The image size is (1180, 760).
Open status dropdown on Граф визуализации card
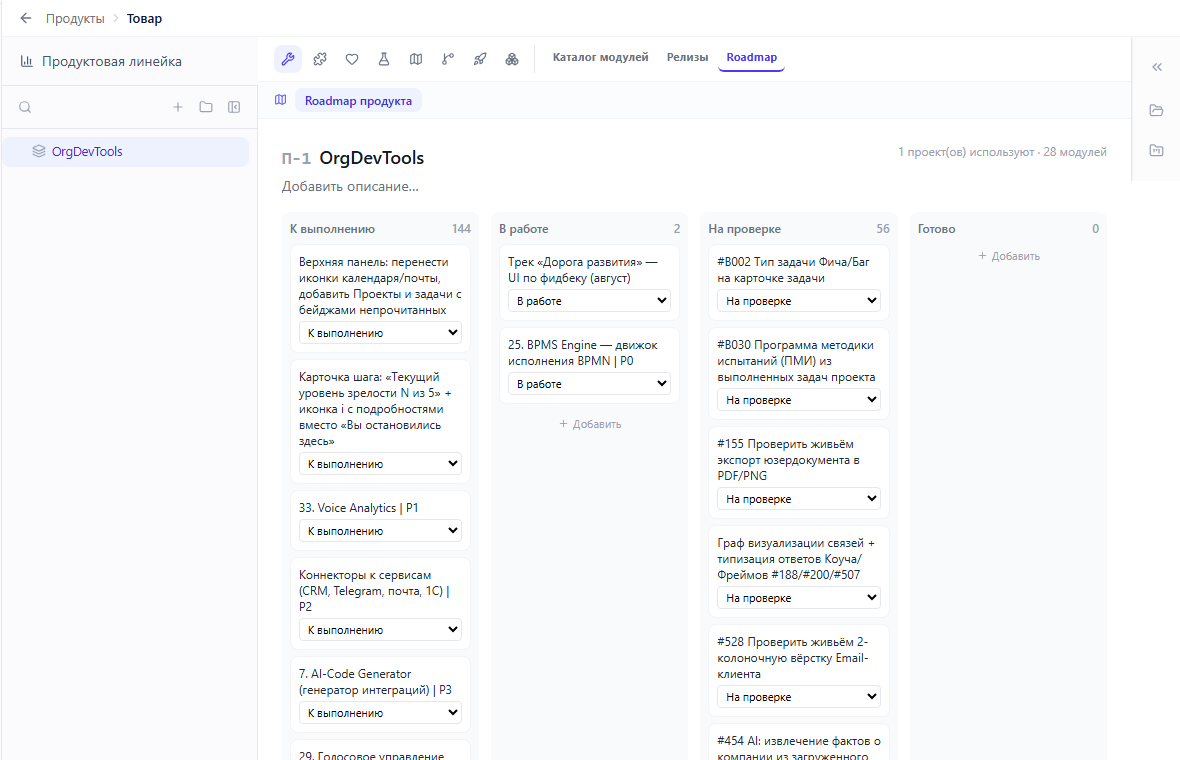[798, 597]
